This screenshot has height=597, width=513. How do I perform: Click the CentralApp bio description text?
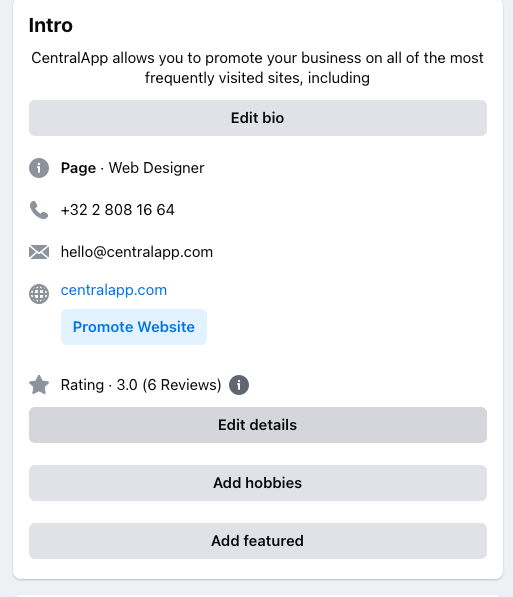(x=257, y=68)
